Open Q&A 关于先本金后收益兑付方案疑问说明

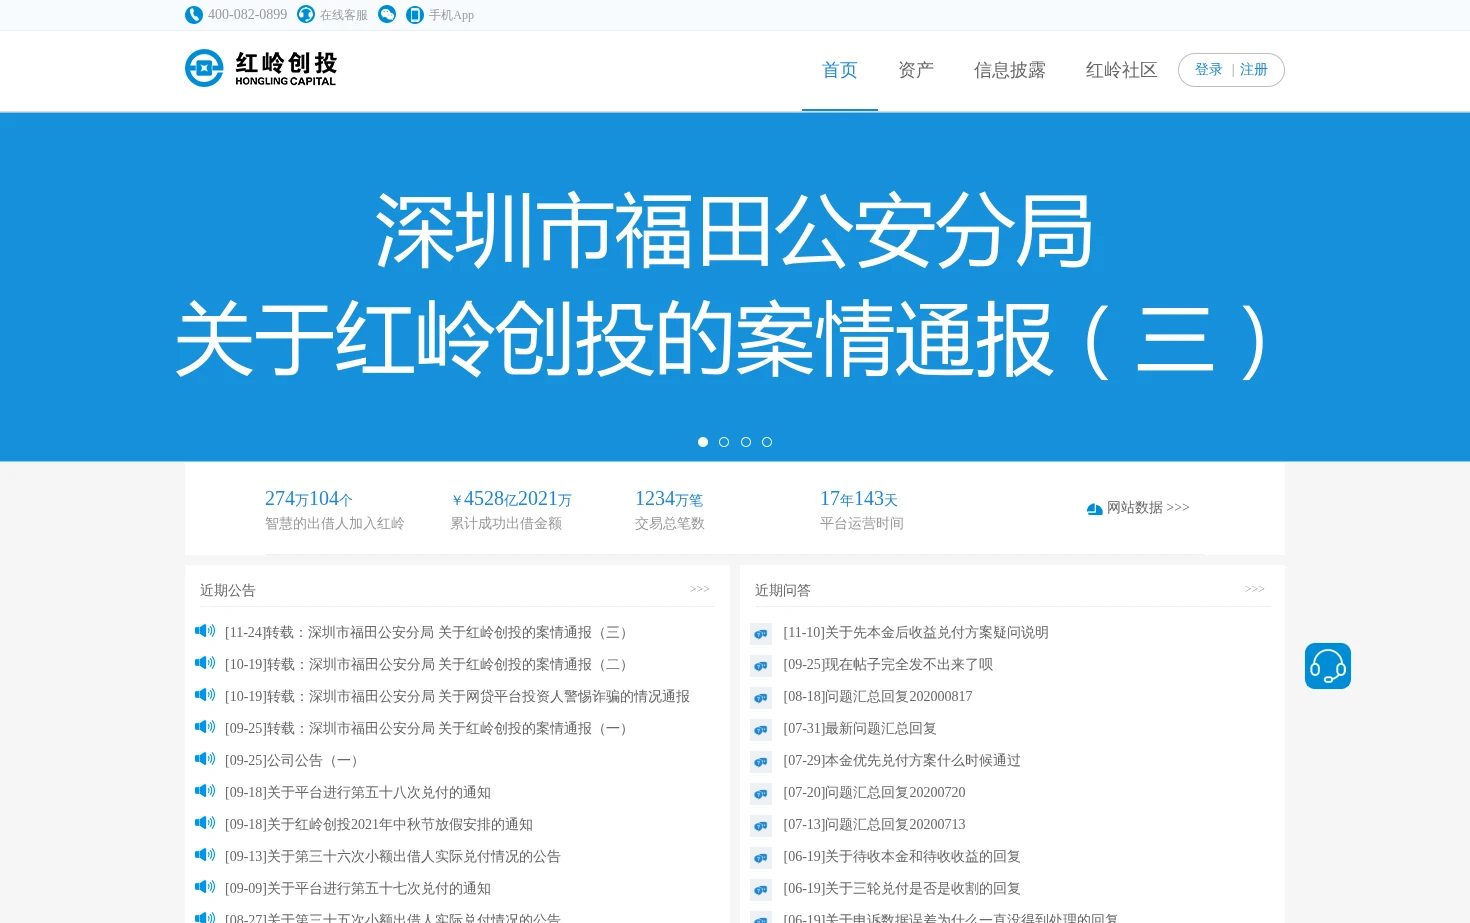(x=916, y=632)
